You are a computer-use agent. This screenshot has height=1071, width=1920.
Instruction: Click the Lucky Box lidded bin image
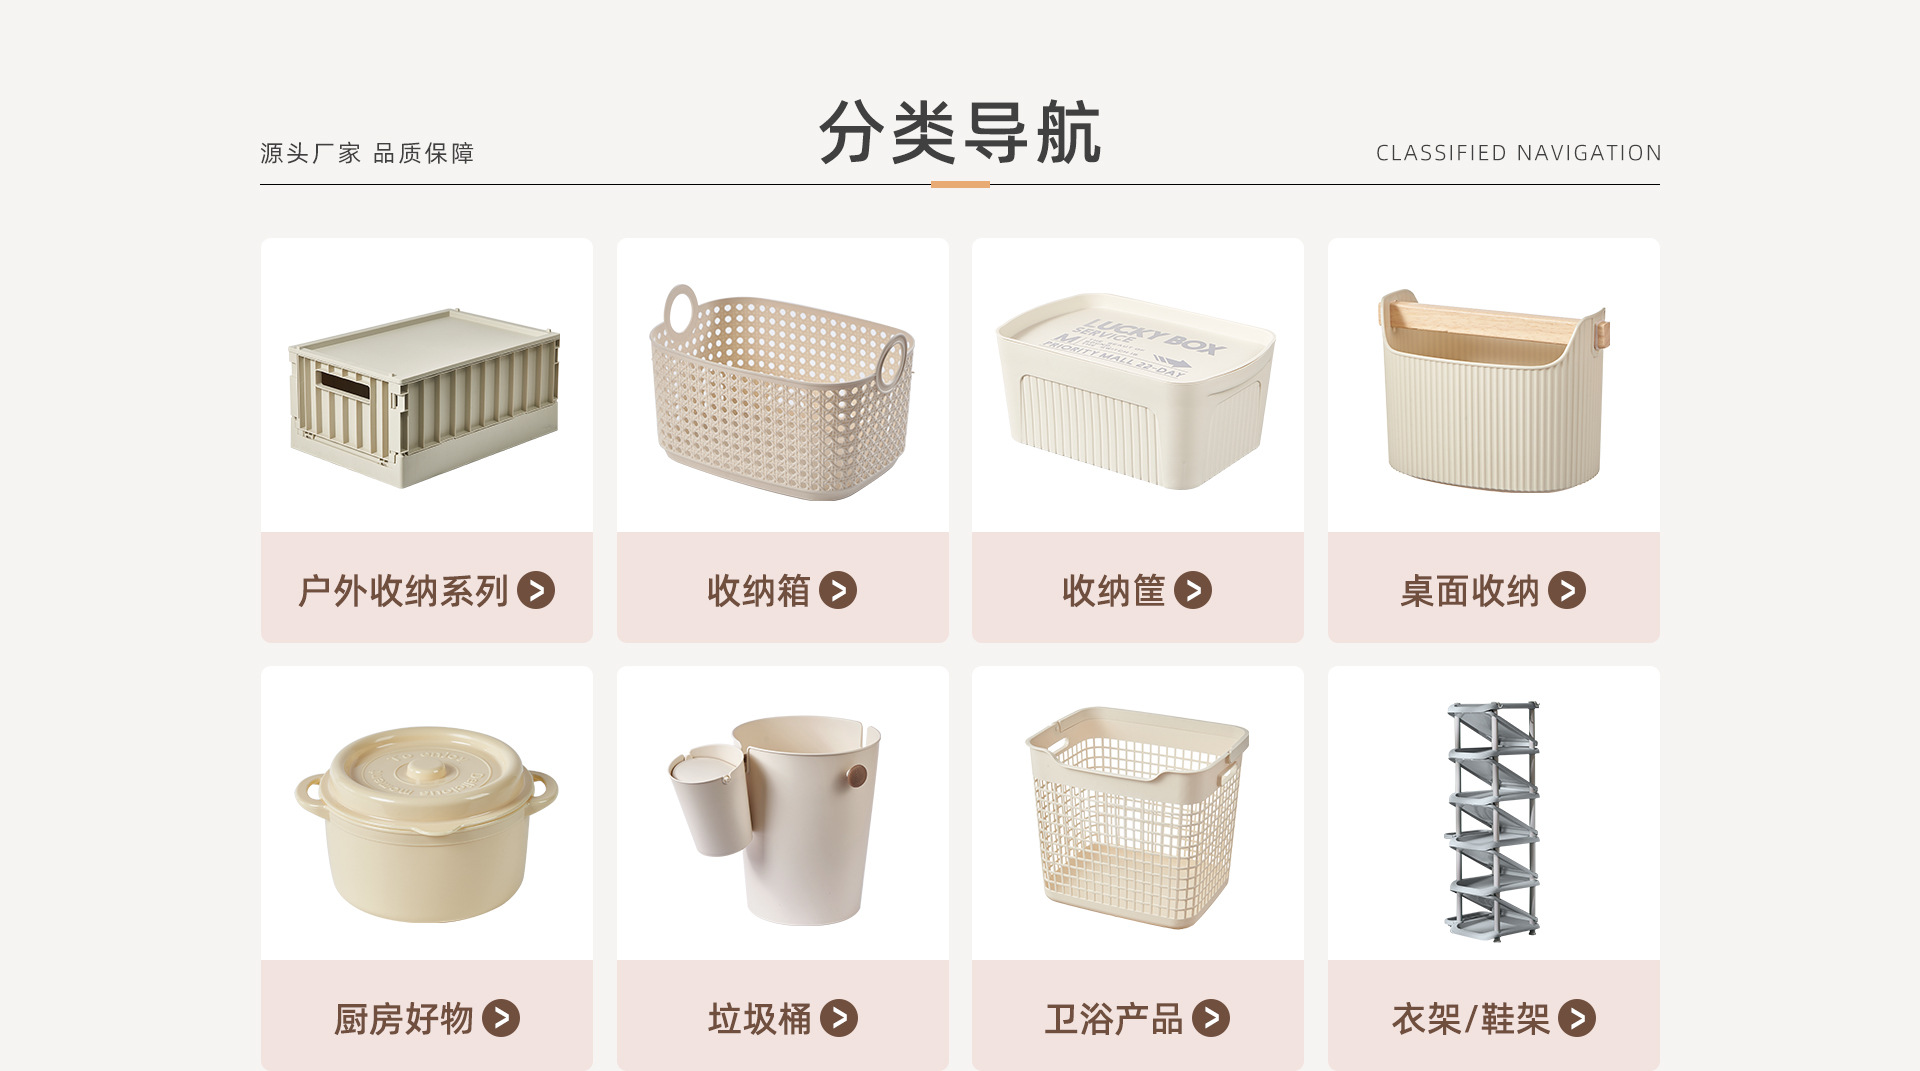[1136, 391]
